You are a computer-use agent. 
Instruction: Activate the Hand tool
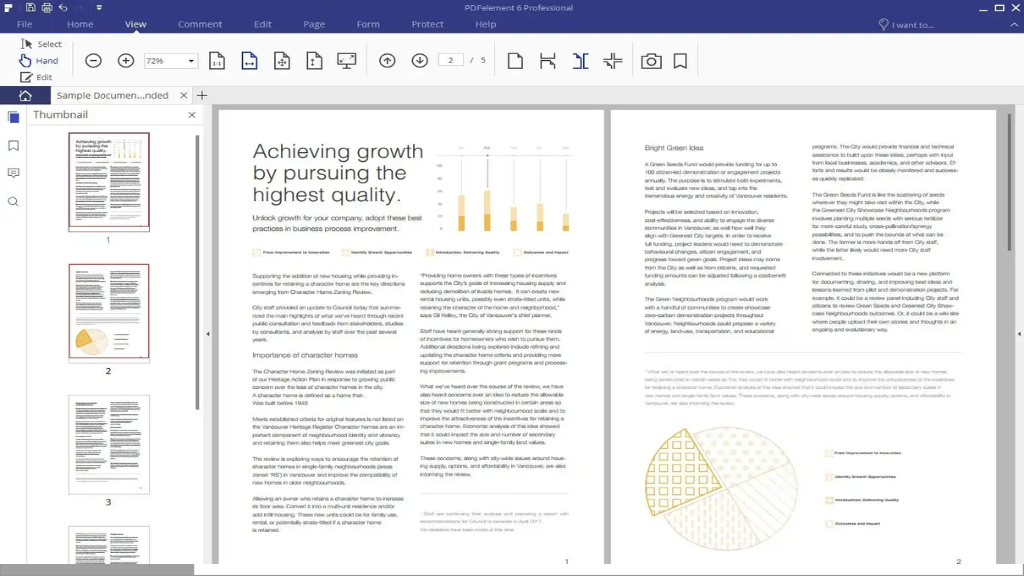point(39,61)
